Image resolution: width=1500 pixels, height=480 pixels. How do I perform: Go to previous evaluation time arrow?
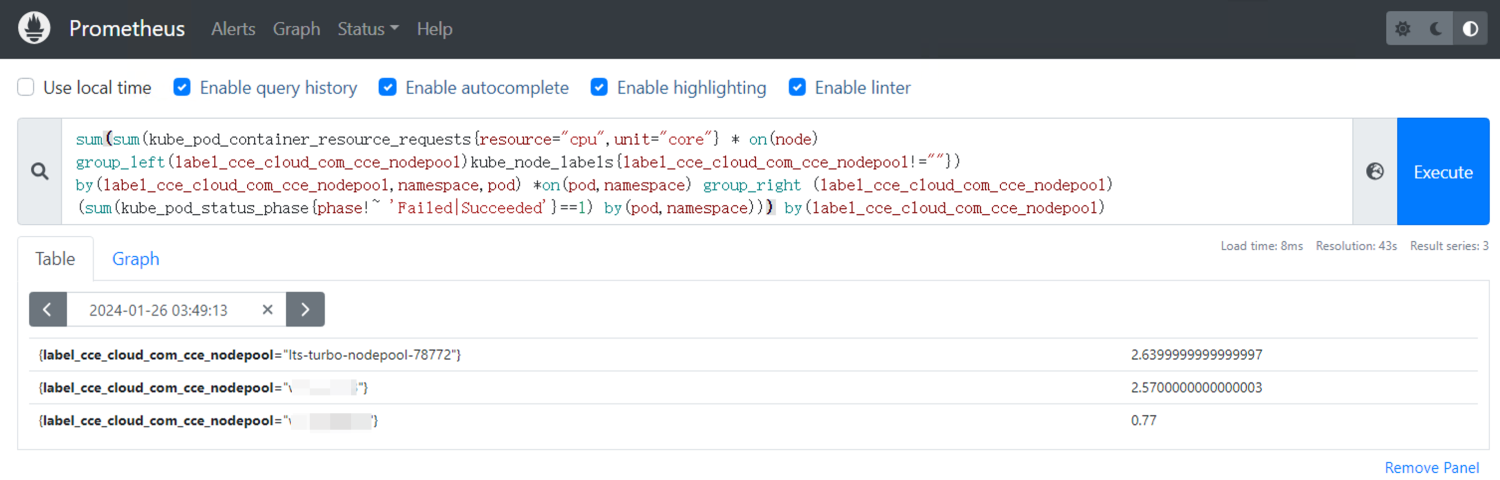48,310
